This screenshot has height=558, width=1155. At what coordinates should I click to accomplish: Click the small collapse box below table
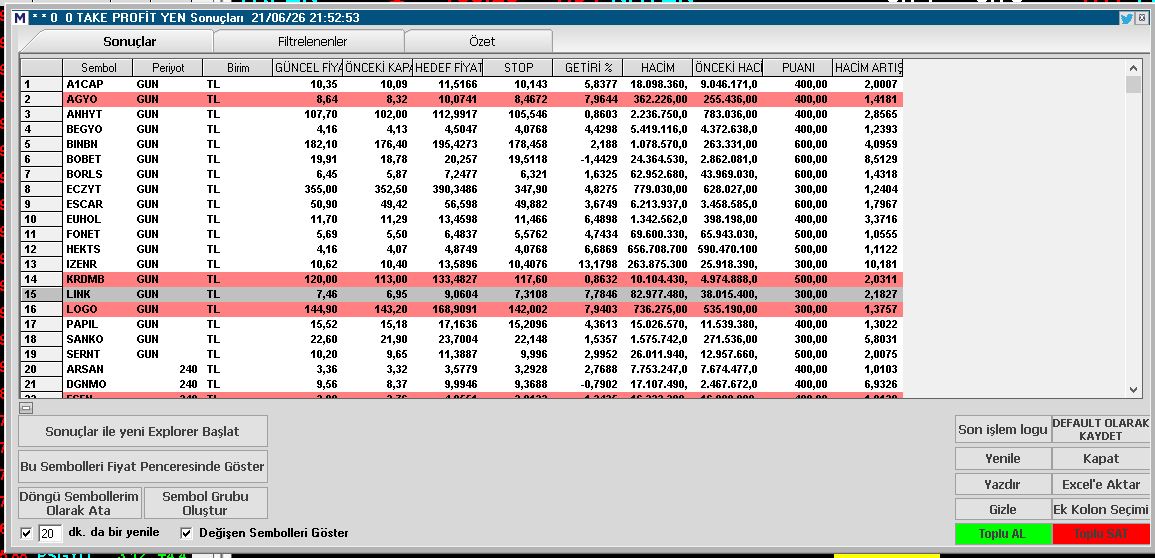coord(26,408)
